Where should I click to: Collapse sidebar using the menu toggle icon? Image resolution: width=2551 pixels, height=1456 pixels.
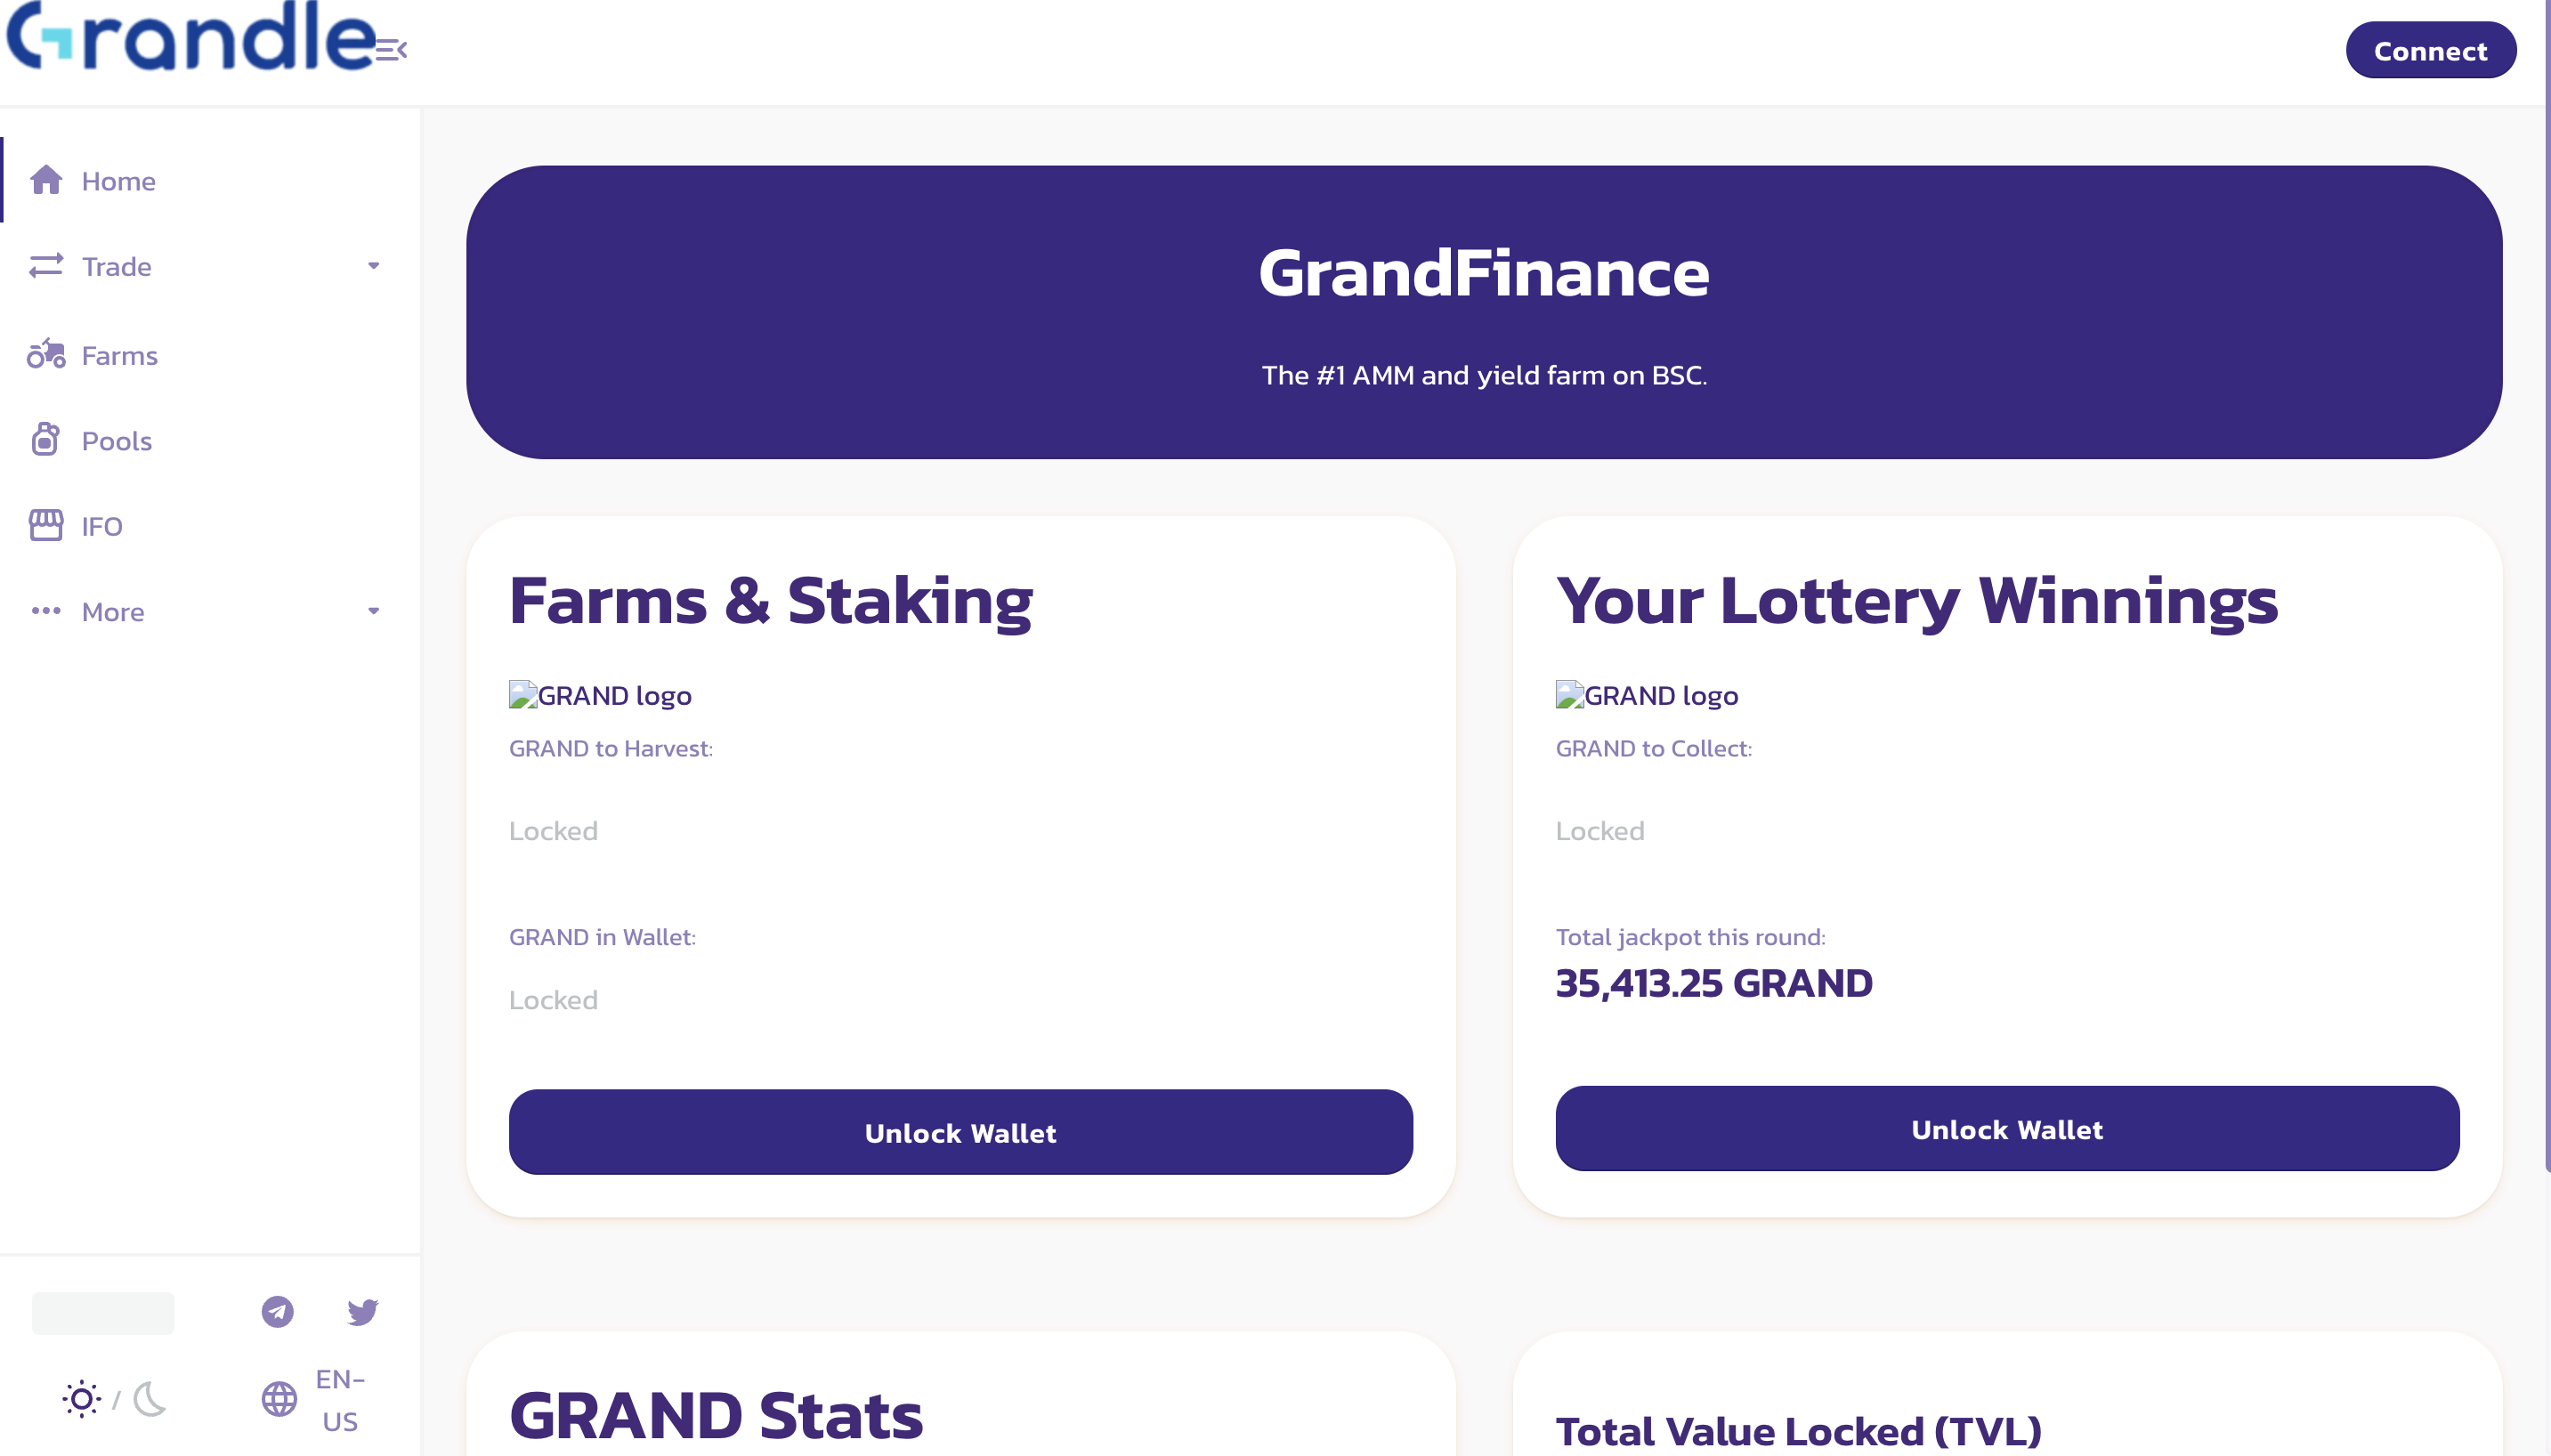pos(391,50)
